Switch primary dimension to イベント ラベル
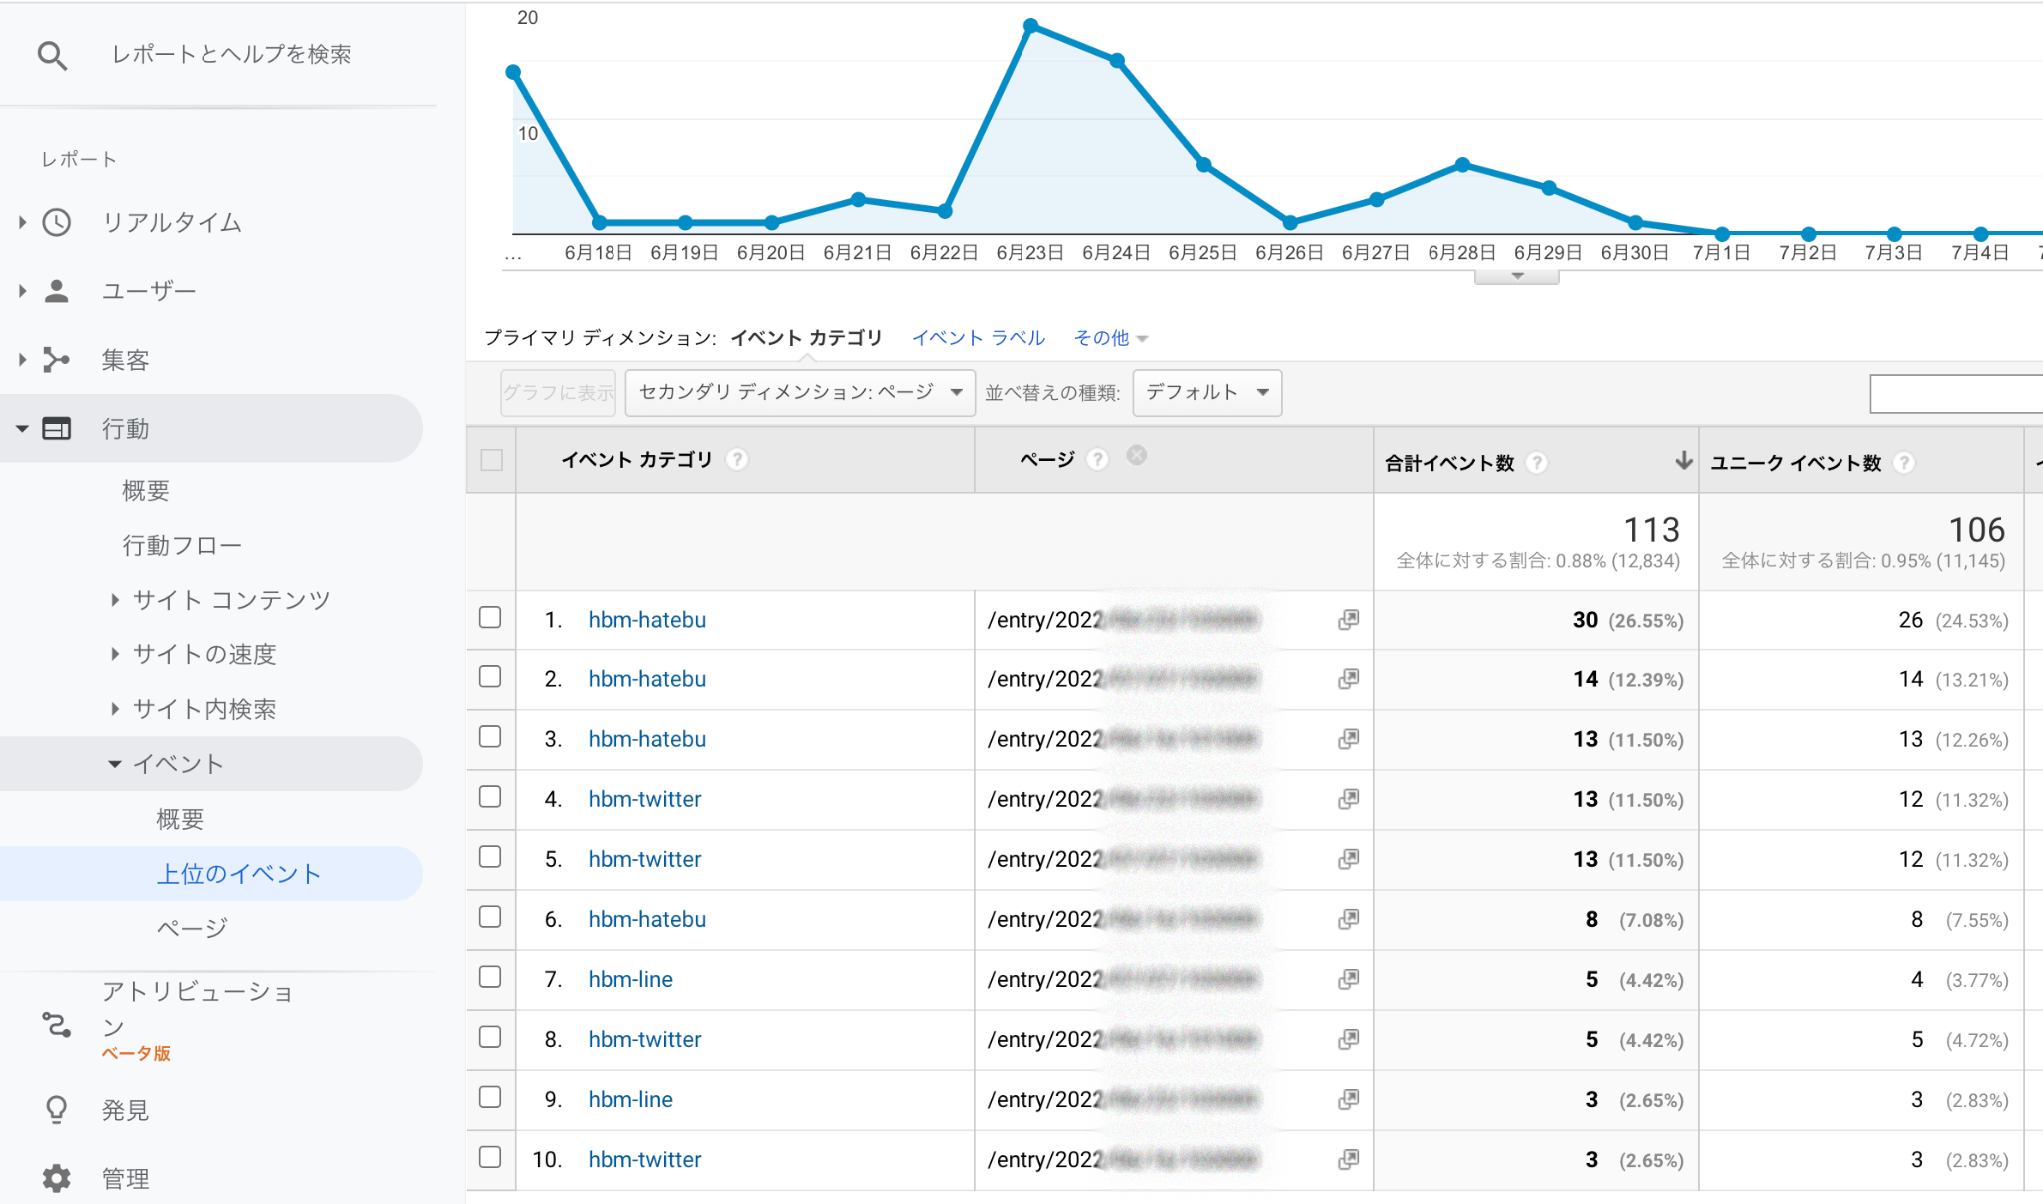 (x=977, y=338)
